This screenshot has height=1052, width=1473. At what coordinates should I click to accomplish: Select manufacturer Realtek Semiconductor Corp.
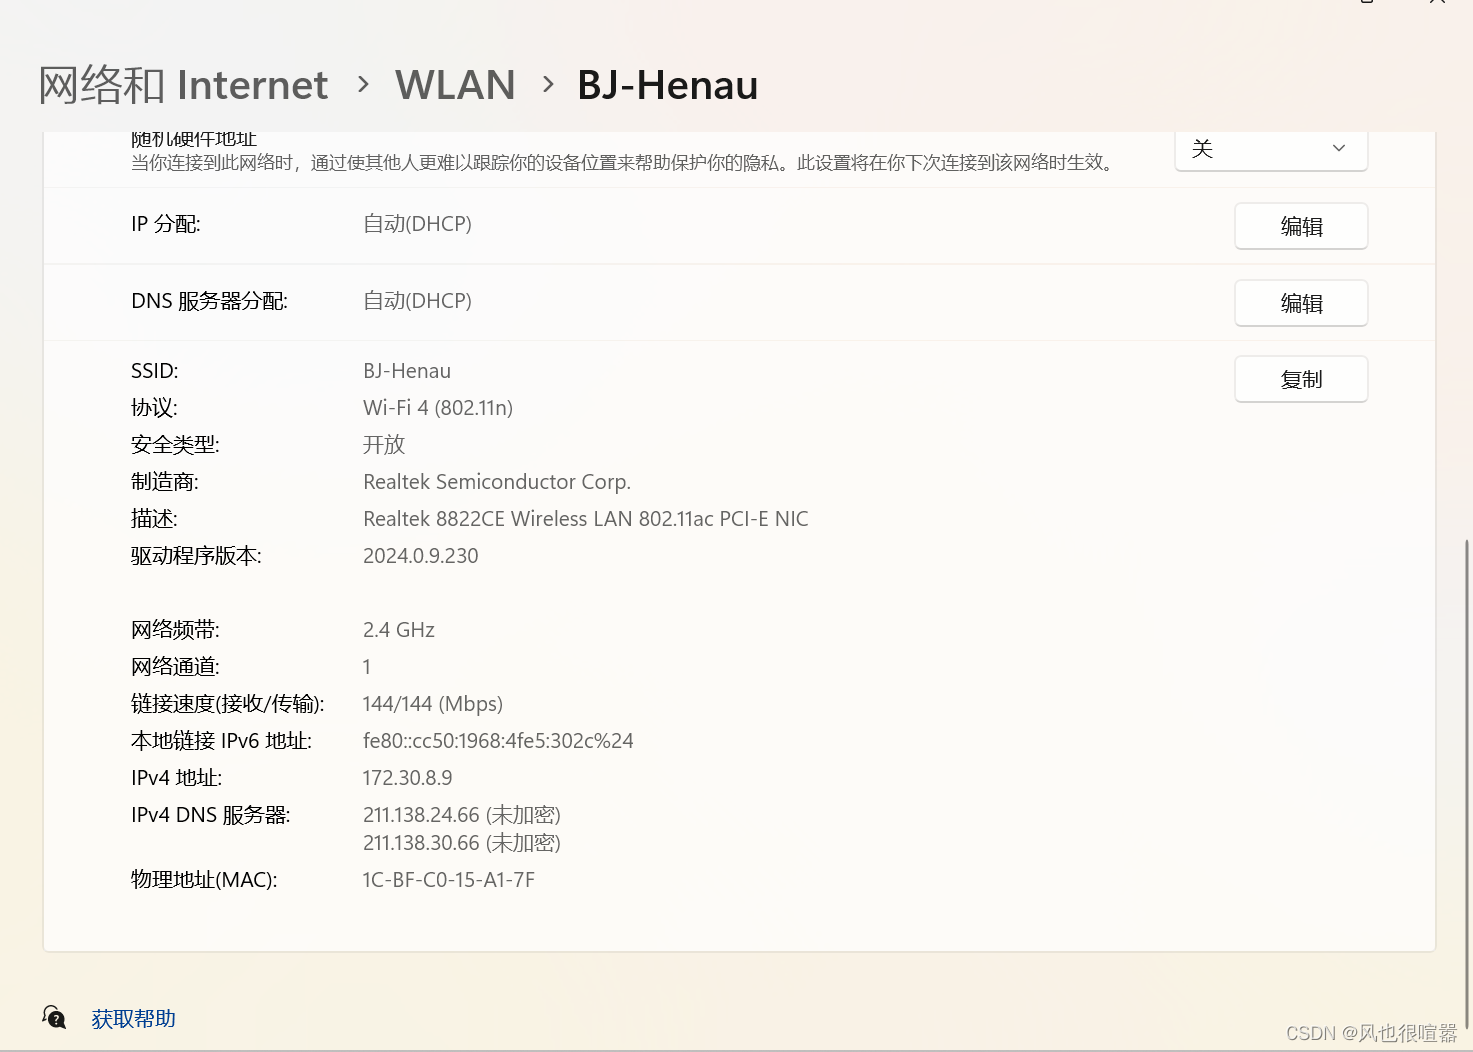497,482
